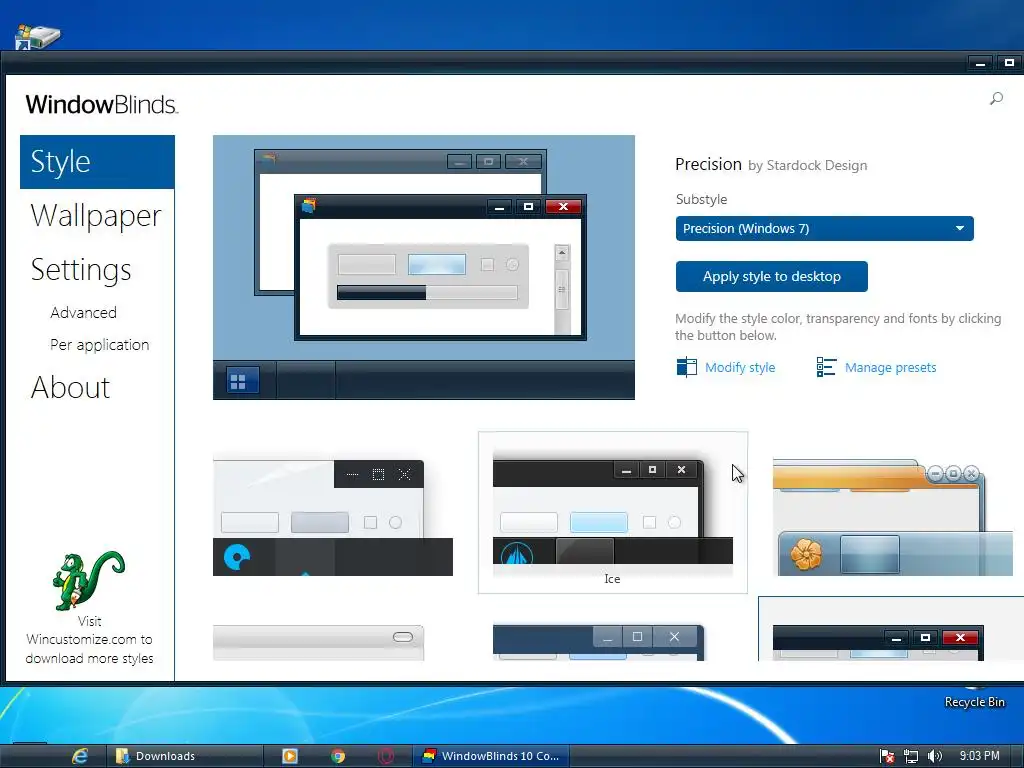Open the About section
The image size is (1024, 768).
click(x=71, y=387)
